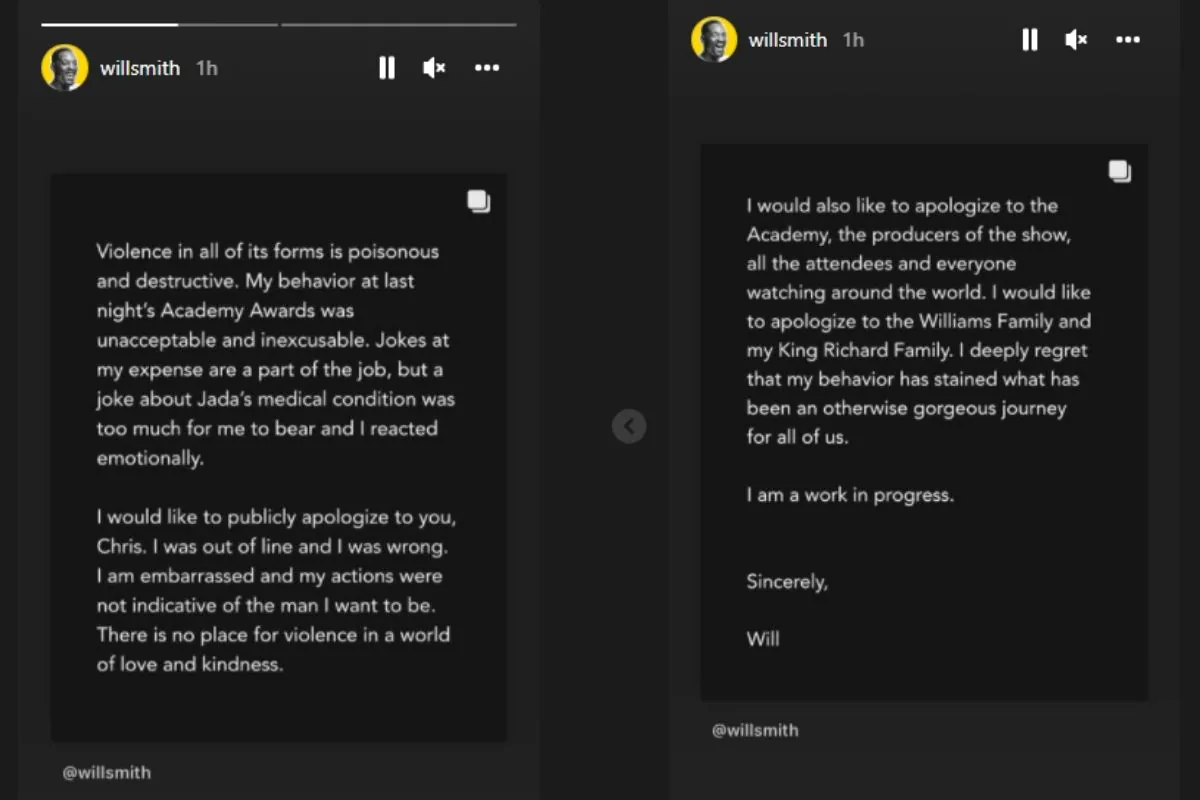Click @willsmith caption under right post

pyautogui.click(x=755, y=730)
